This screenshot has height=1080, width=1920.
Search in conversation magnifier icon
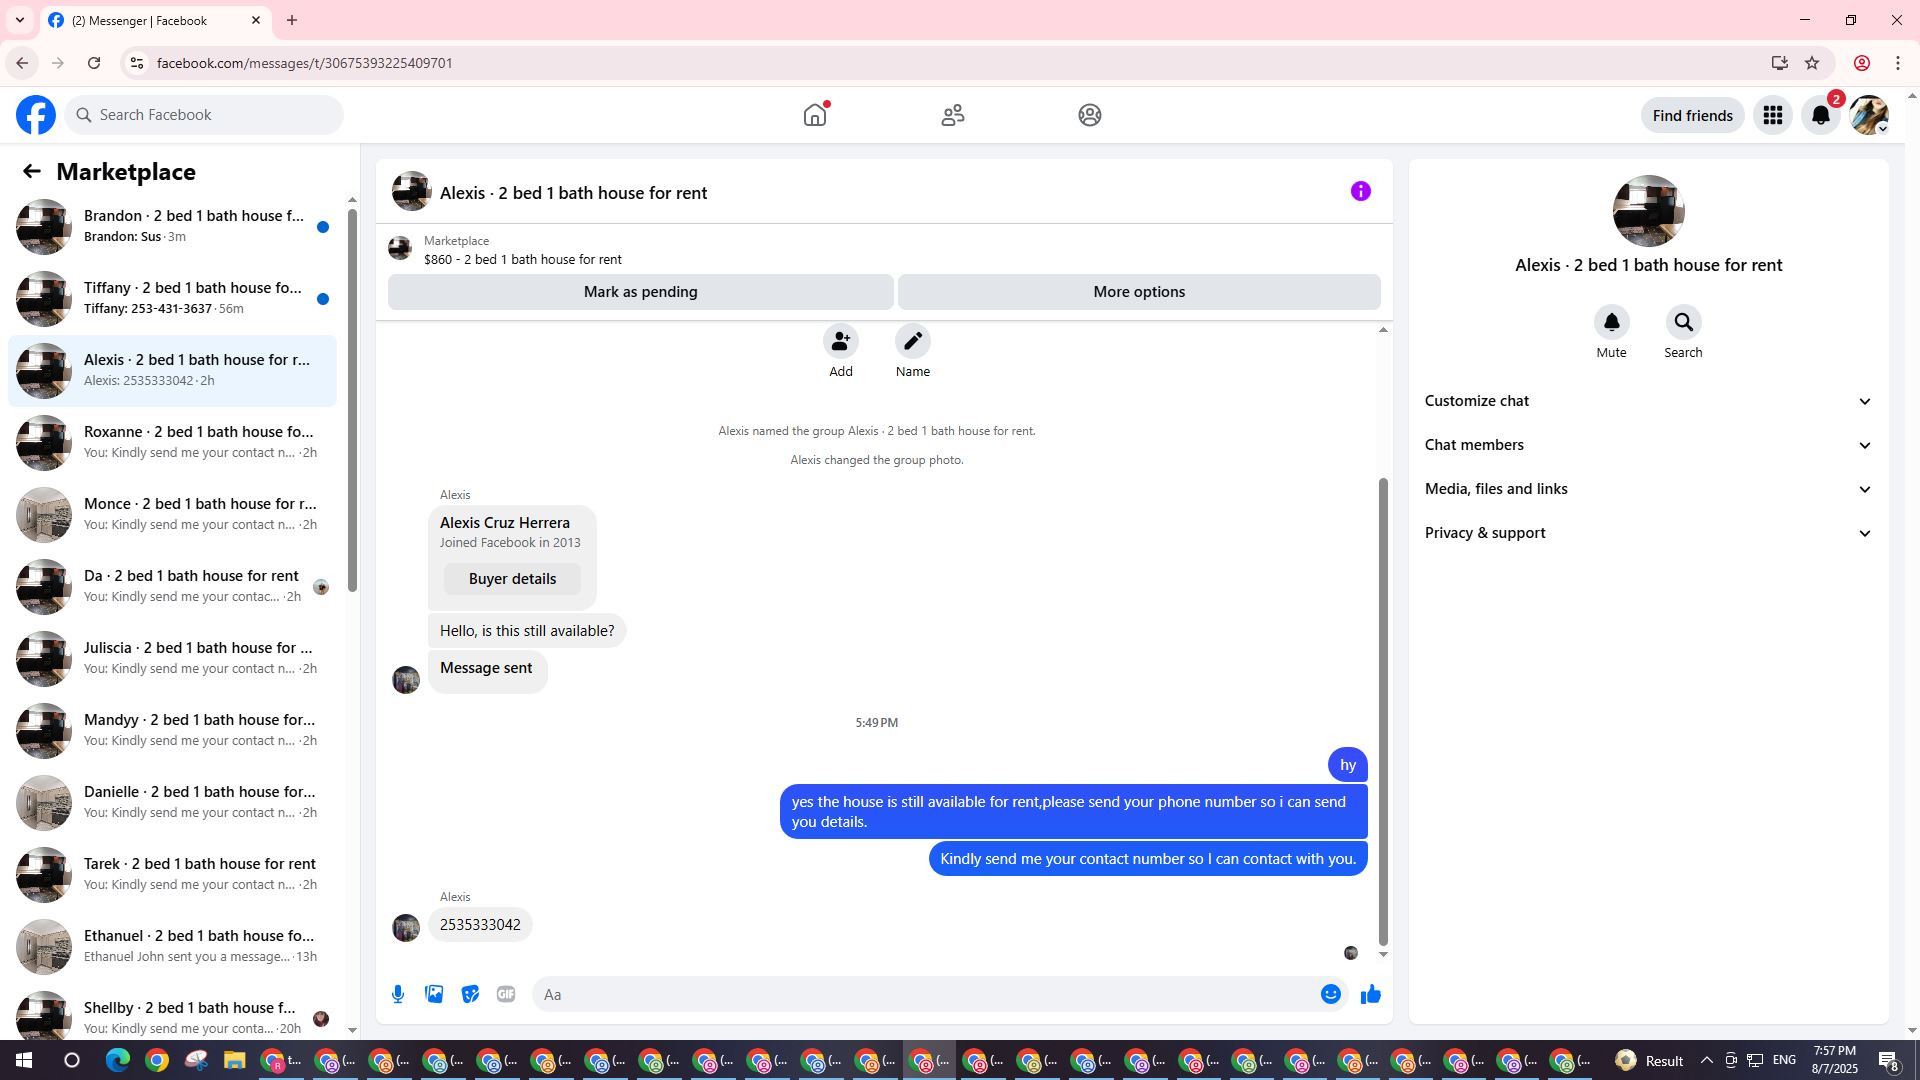coord(1684,322)
